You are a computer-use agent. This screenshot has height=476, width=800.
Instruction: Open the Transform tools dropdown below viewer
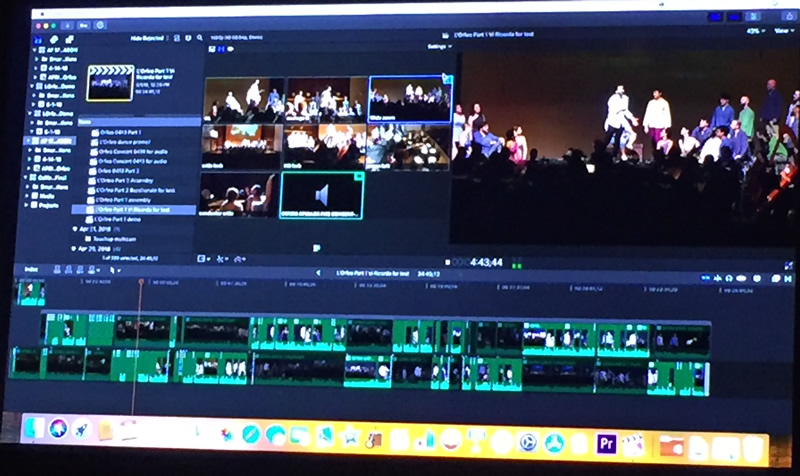pos(204,259)
